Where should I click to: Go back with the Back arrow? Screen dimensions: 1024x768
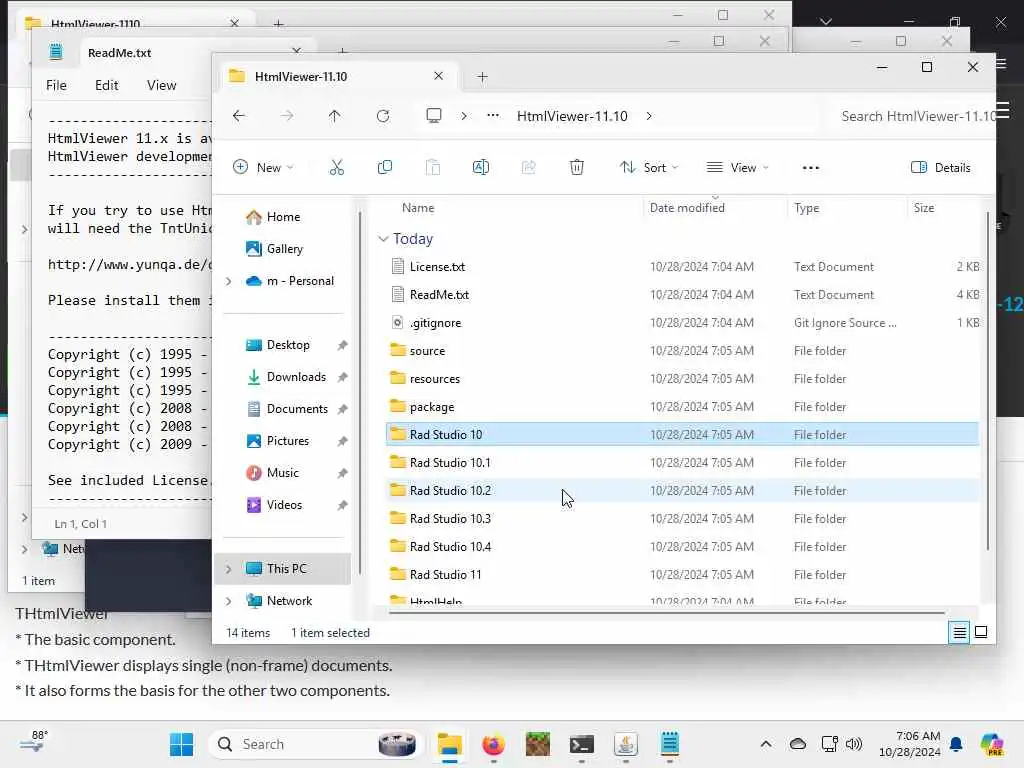(x=239, y=116)
